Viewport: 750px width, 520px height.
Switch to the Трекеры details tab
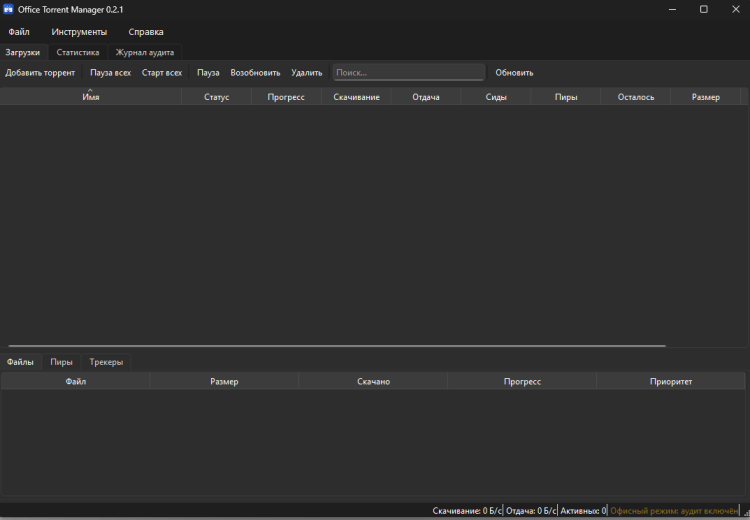(x=106, y=362)
